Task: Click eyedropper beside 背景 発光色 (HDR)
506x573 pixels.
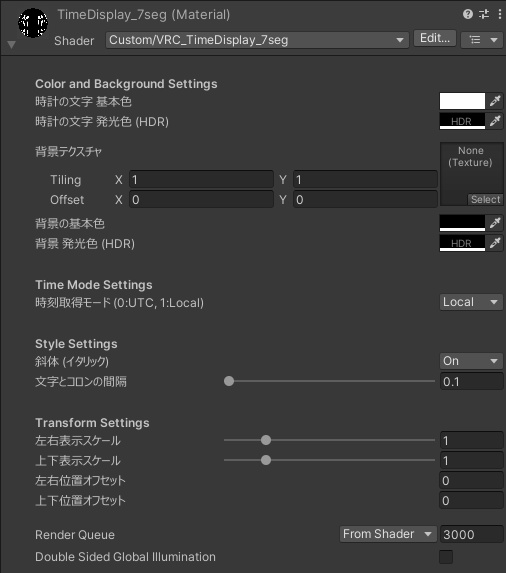Action: point(495,243)
